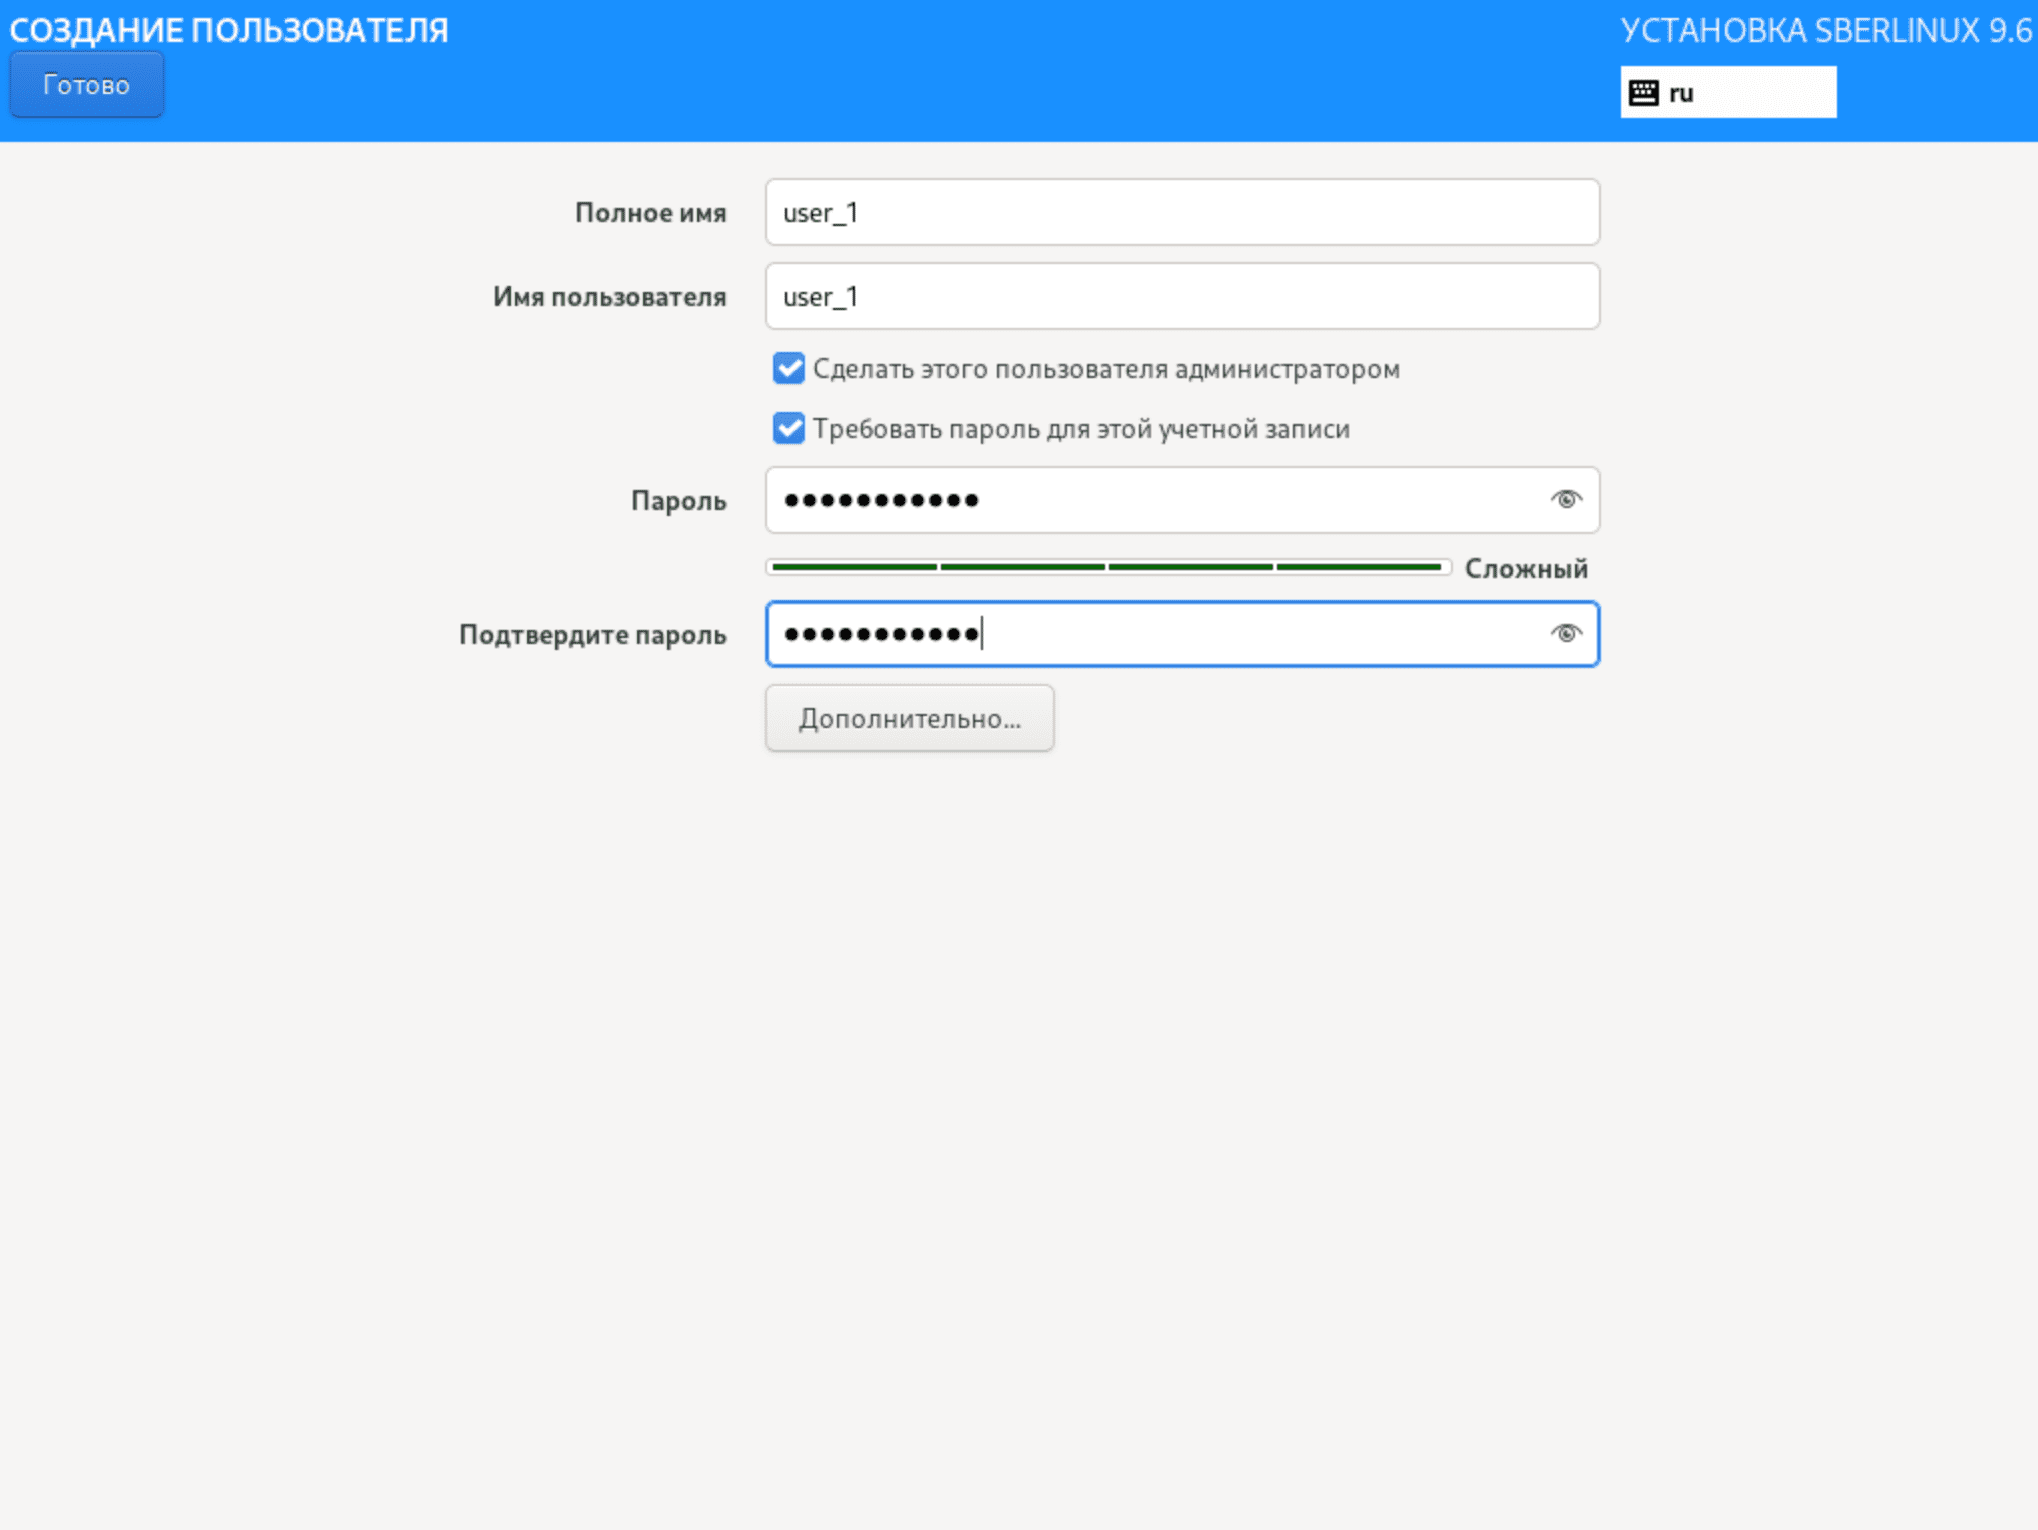This screenshot has width=2038, height=1530.
Task: Click the Подтвердите пароль label
Action: [592, 635]
